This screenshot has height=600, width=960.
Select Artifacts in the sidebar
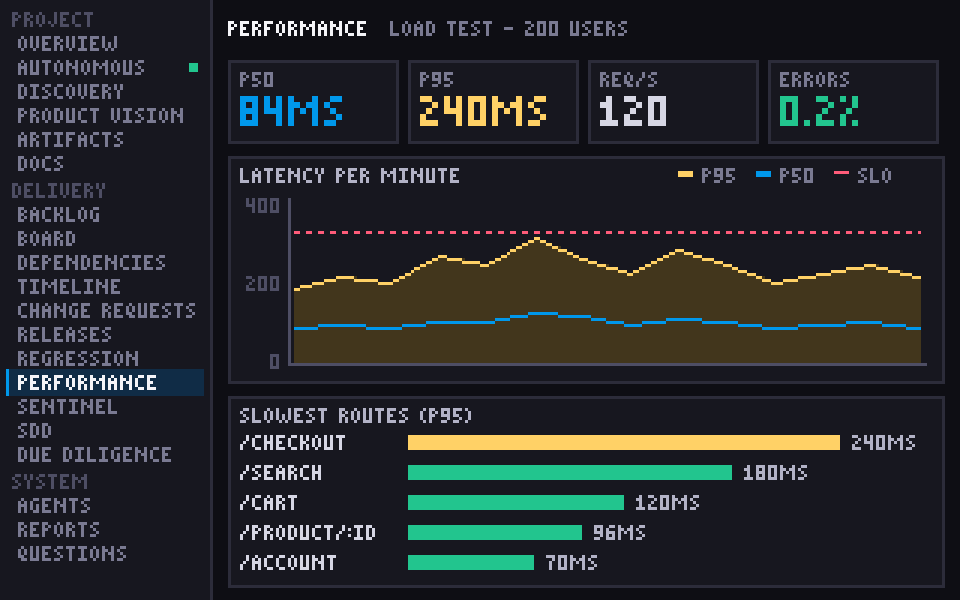click(70, 140)
